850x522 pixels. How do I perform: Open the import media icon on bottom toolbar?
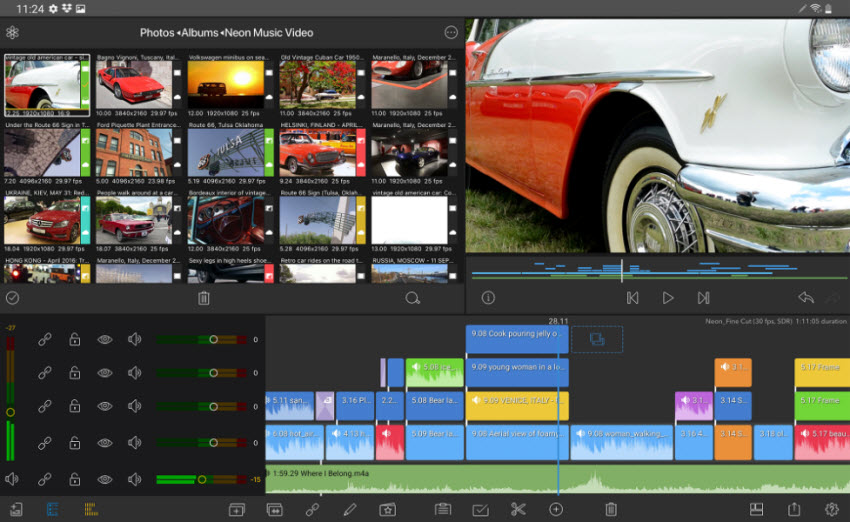16,509
